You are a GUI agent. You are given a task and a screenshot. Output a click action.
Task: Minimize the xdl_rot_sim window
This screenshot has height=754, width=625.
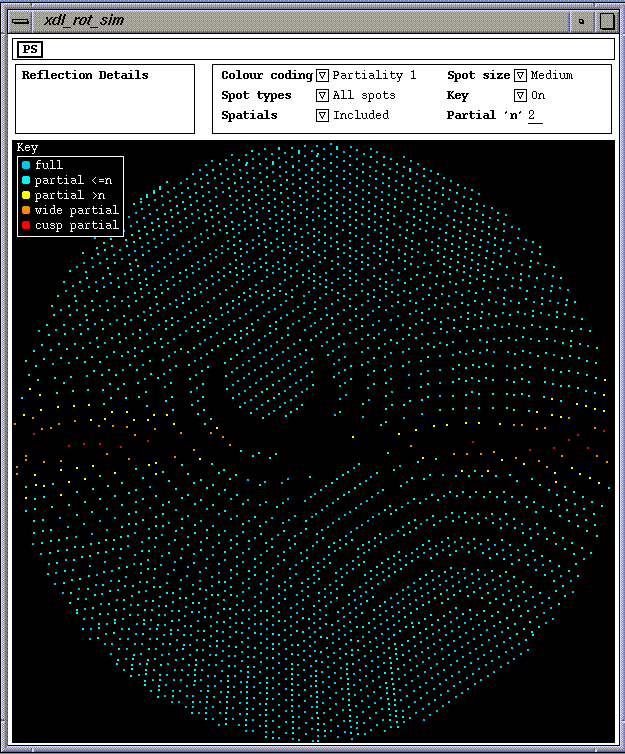[x=581, y=20]
